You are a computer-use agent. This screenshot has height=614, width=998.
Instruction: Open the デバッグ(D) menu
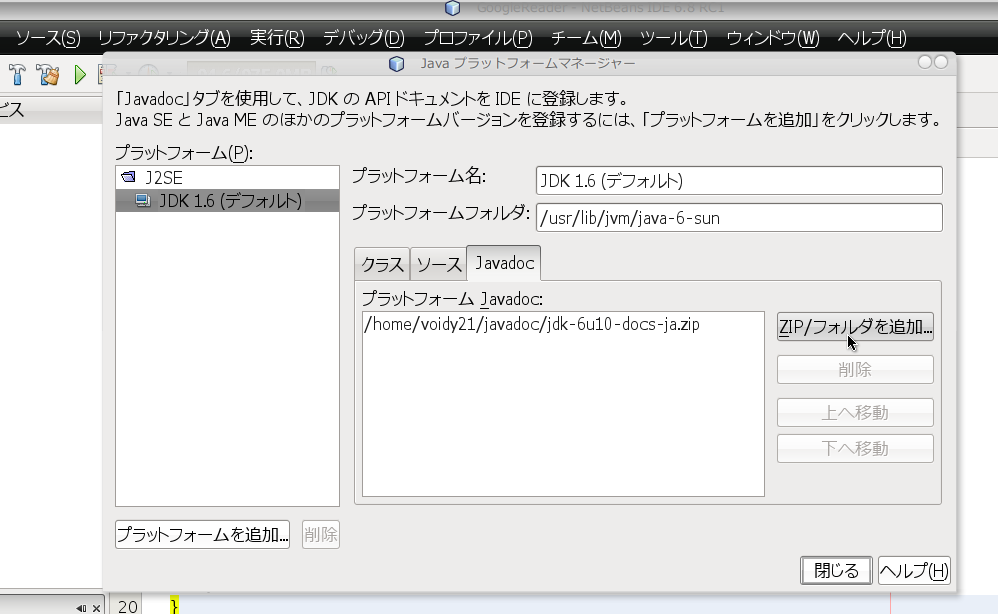(x=363, y=38)
